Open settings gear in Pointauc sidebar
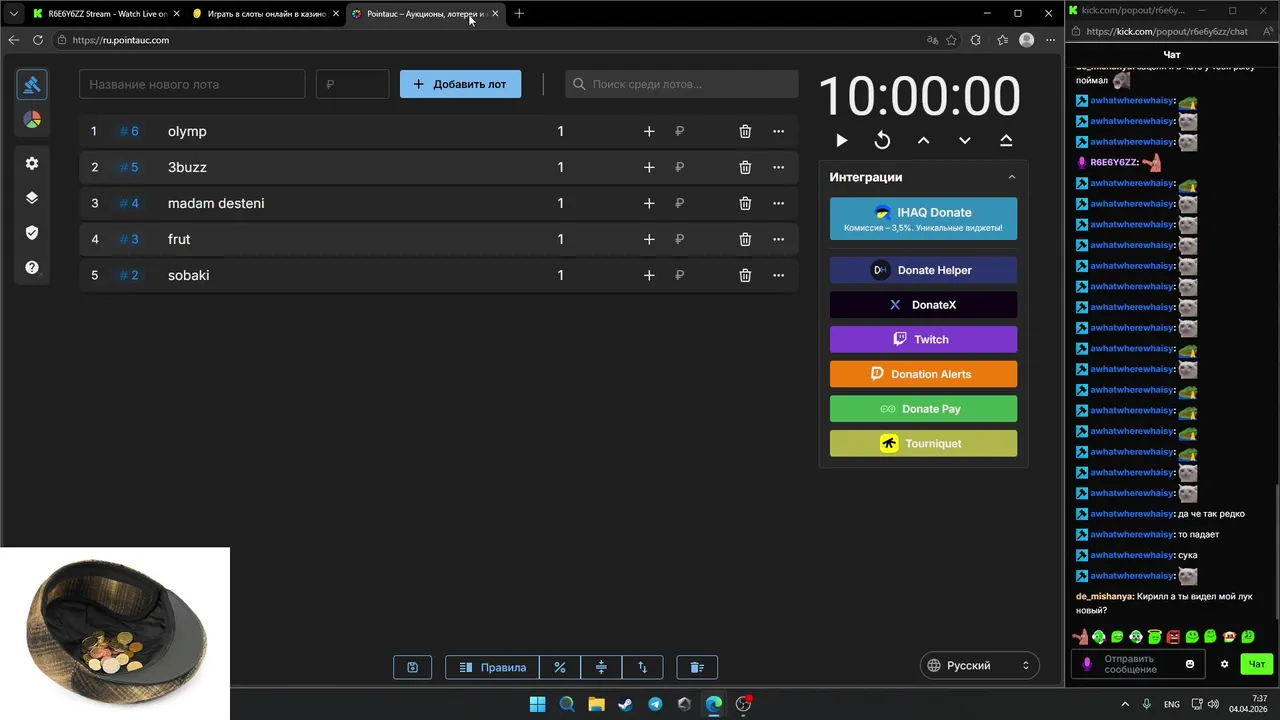Image resolution: width=1280 pixels, height=720 pixels. [x=32, y=163]
